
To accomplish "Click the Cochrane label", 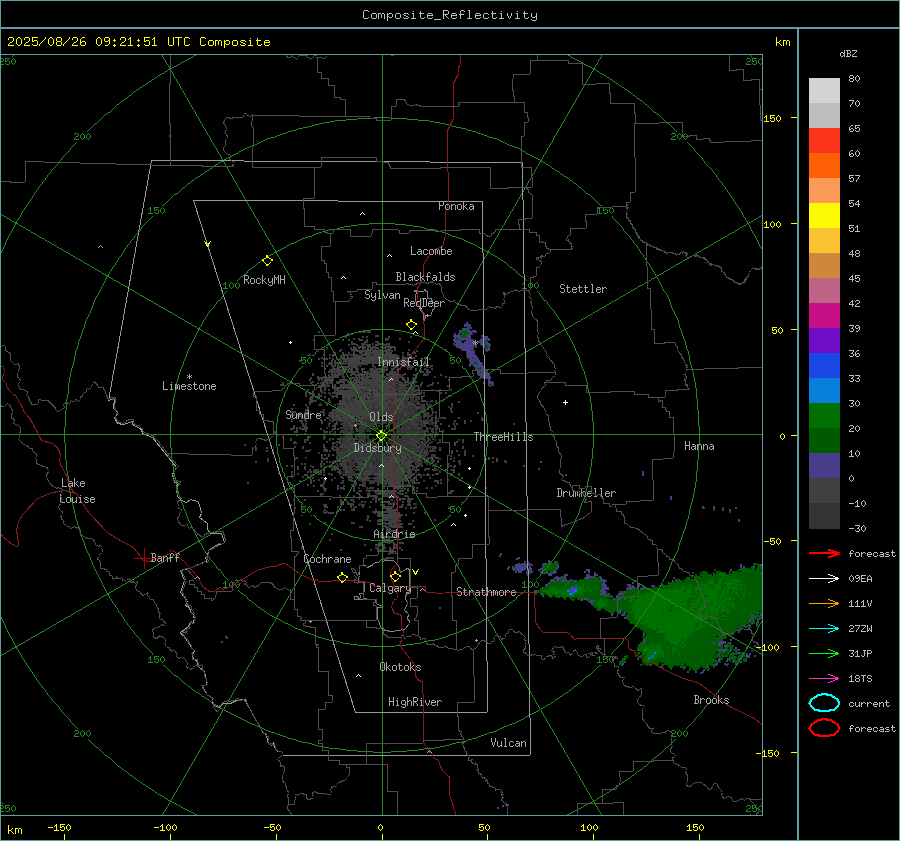I will pos(327,559).
